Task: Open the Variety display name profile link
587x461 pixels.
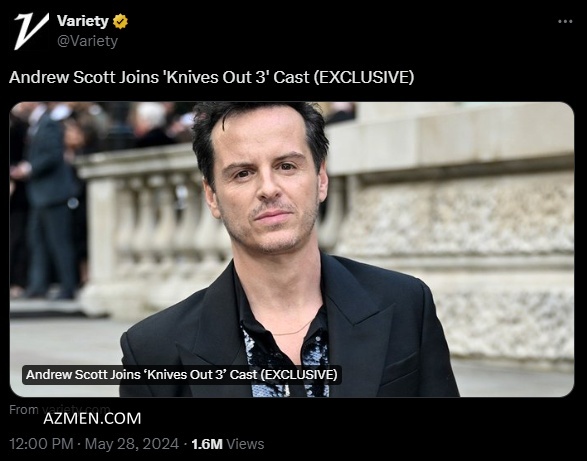Action: 83,21
